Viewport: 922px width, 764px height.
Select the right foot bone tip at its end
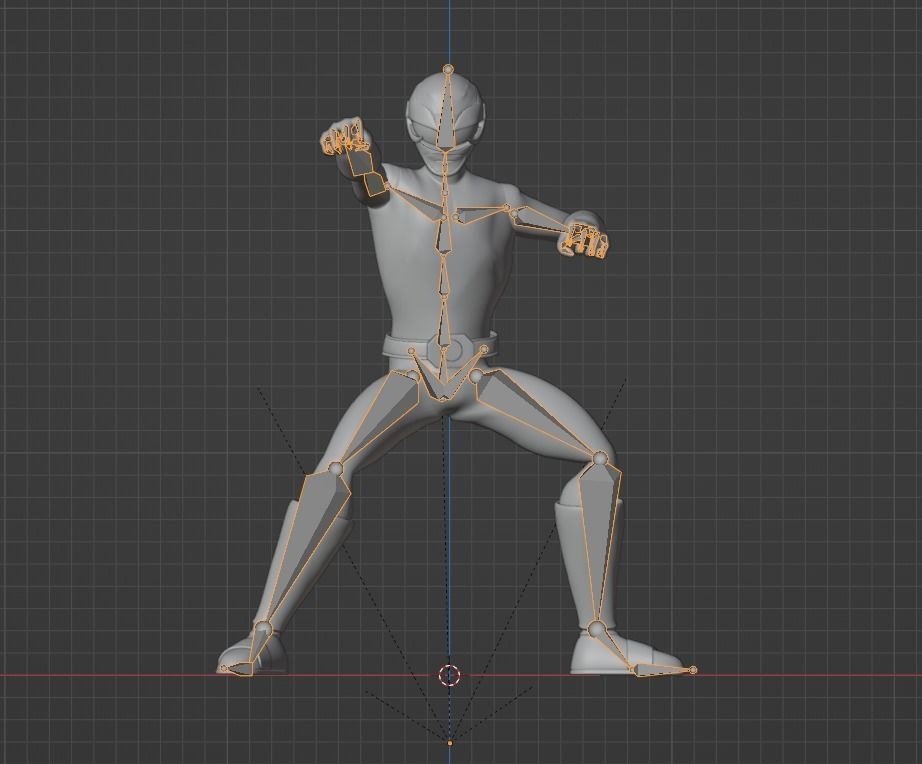(693, 668)
